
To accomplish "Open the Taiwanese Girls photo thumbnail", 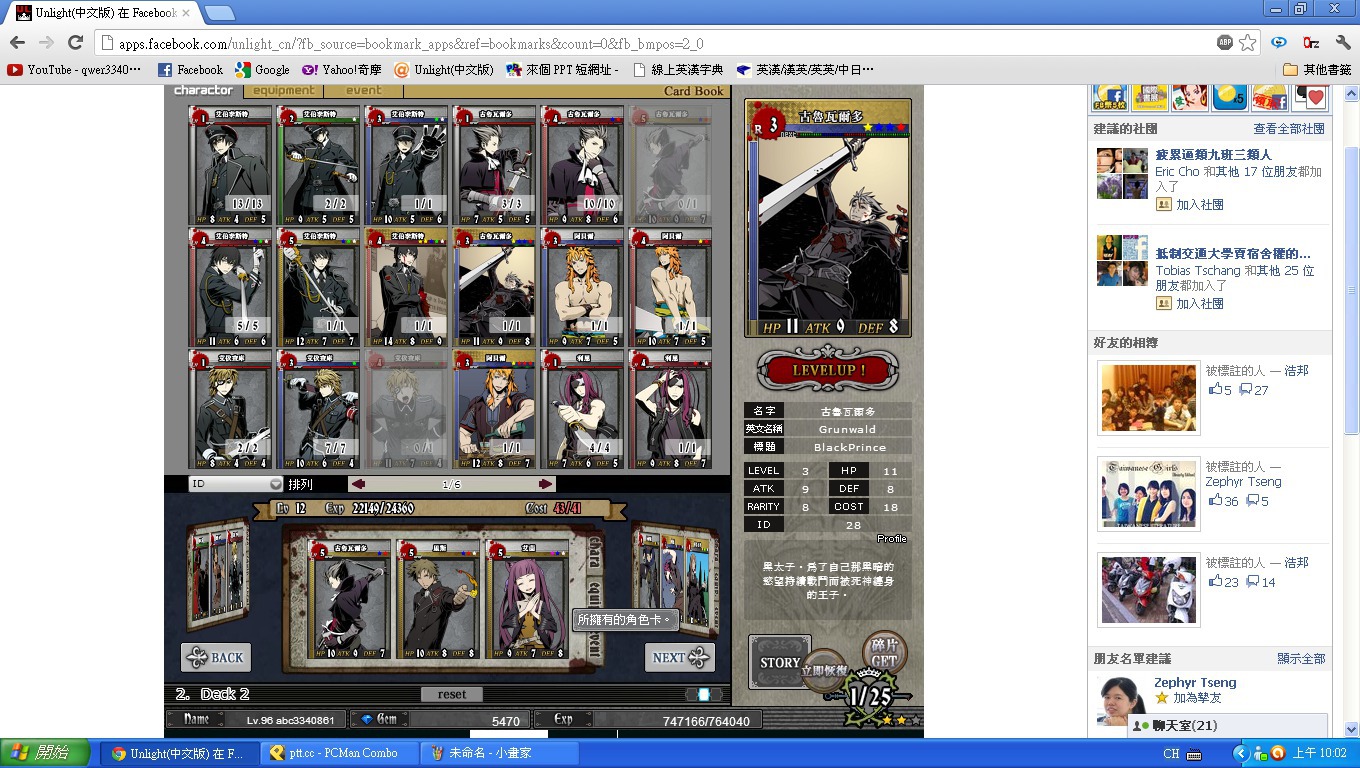I will click(x=1148, y=493).
